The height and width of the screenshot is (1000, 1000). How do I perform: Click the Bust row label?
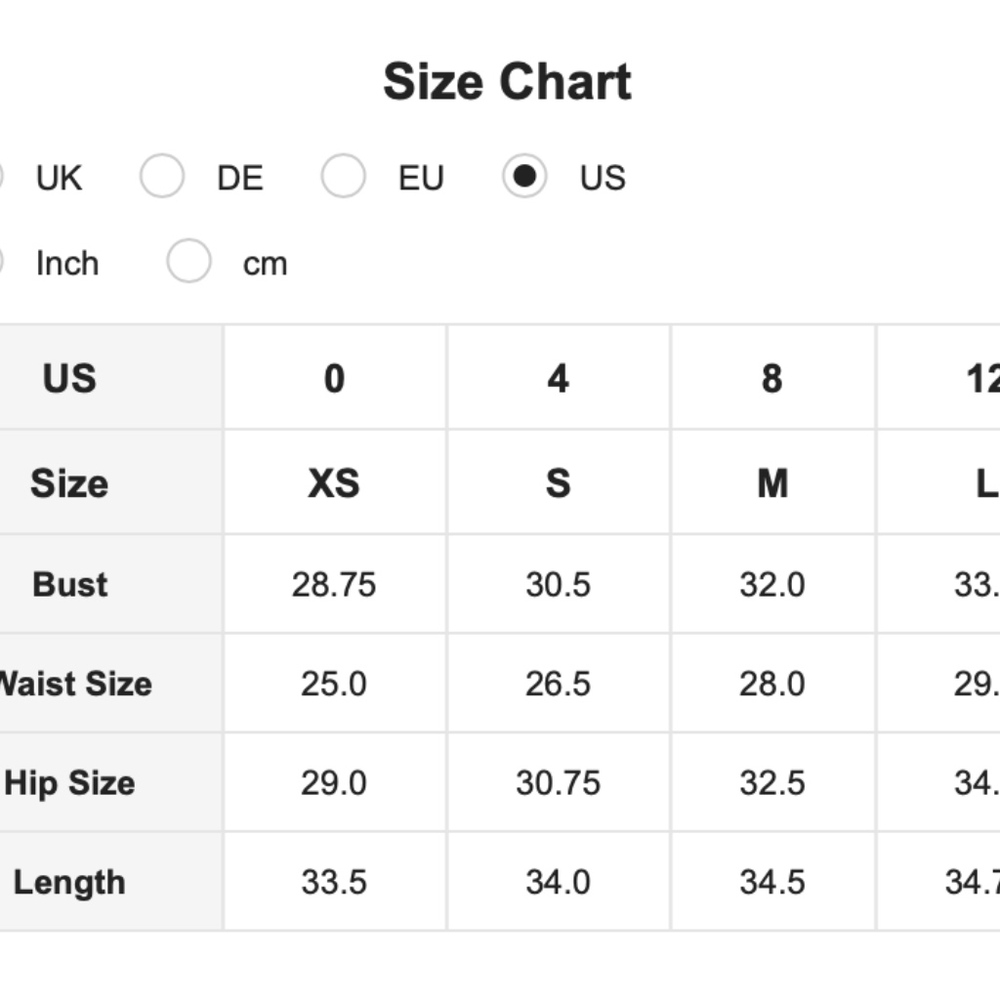tap(70, 585)
